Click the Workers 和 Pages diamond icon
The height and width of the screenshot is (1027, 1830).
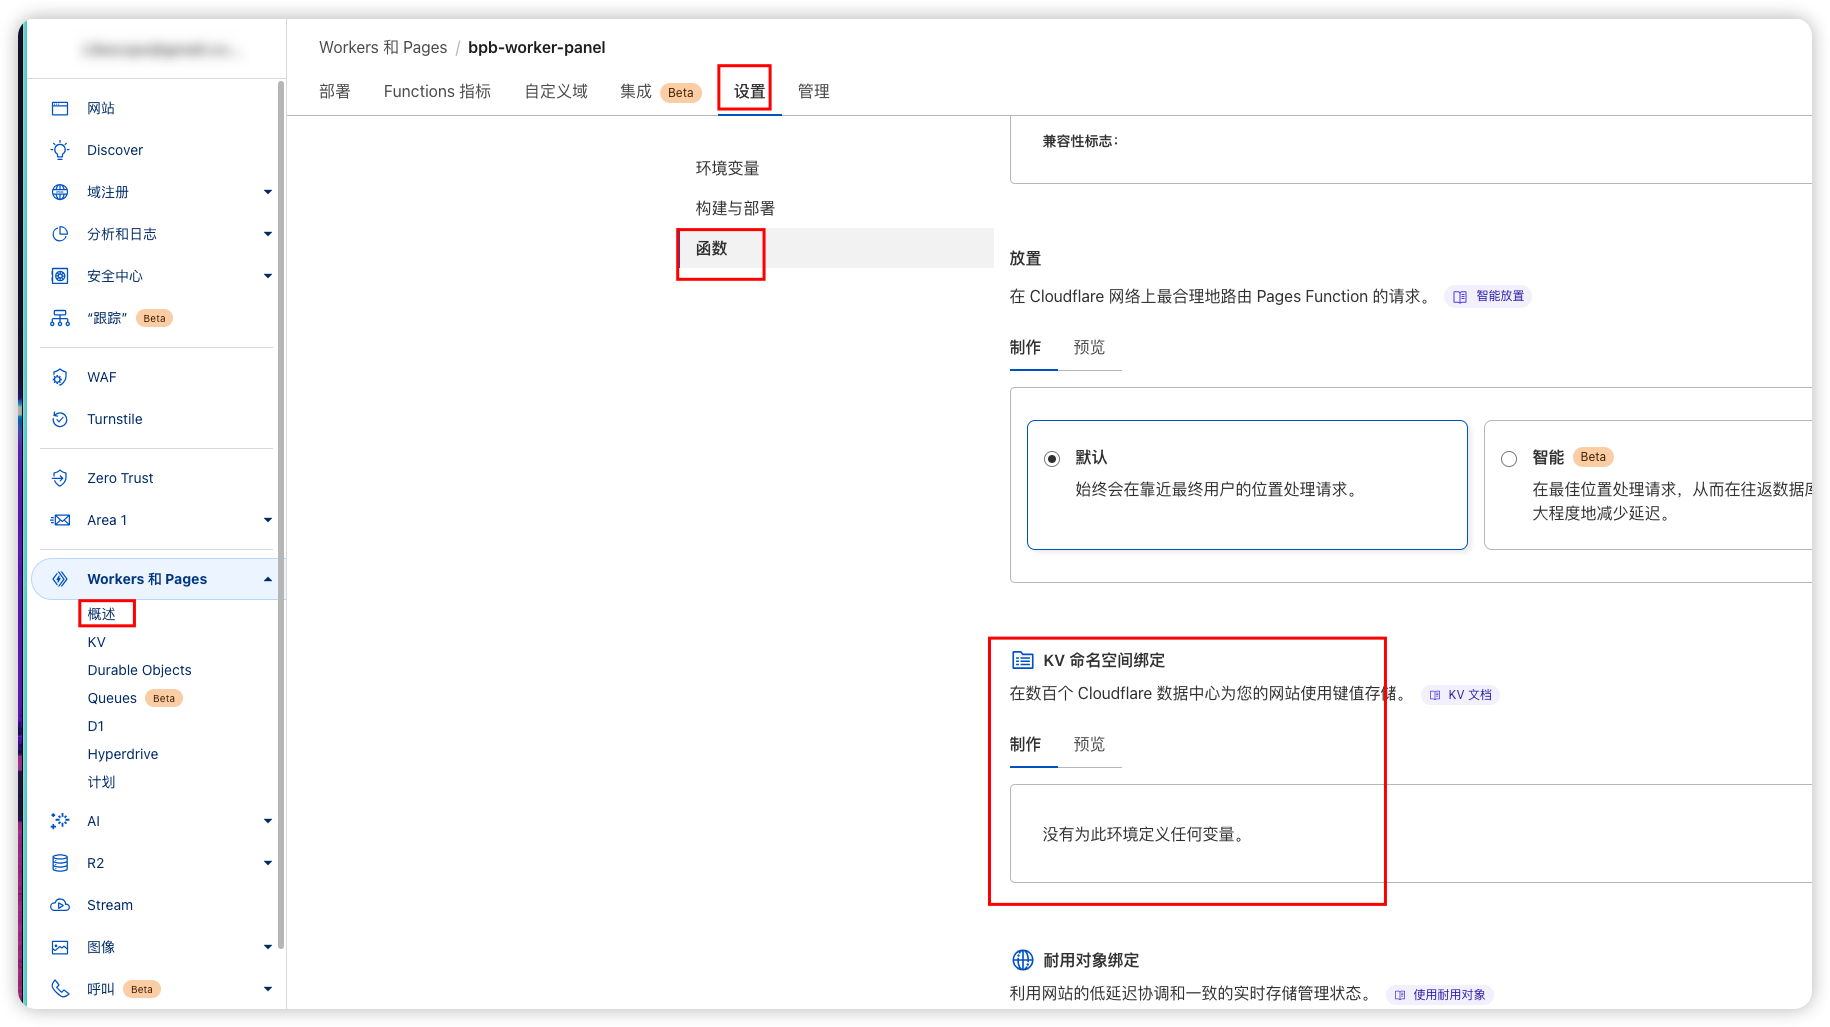(x=60, y=579)
